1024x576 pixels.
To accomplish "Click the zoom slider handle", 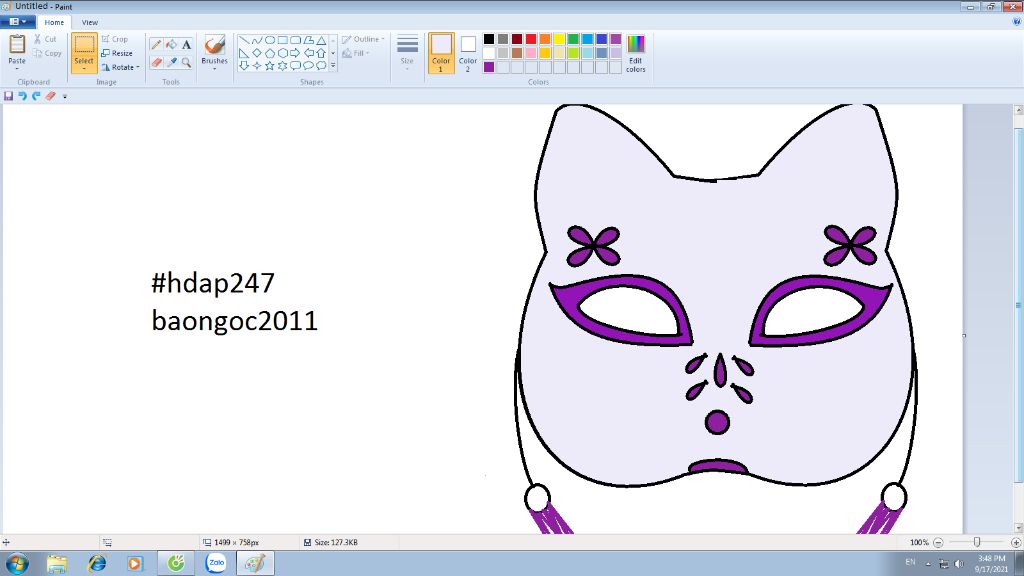I will tap(977, 542).
